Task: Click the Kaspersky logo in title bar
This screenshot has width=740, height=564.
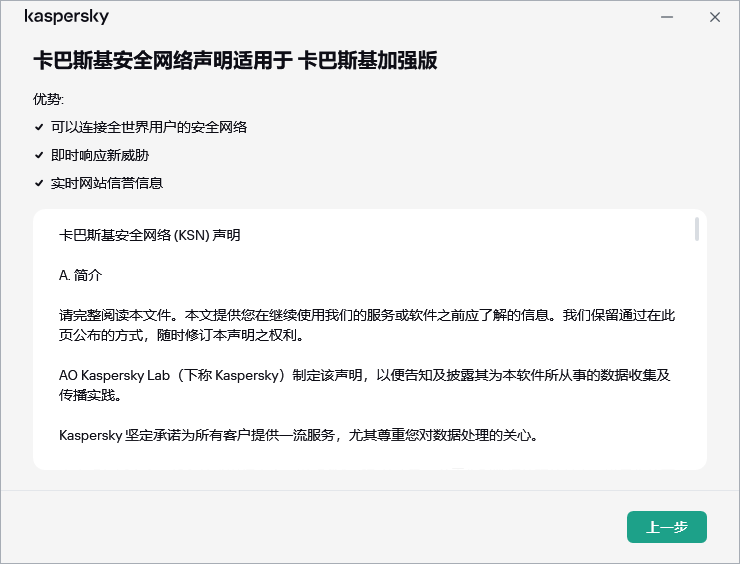Action: pyautogui.click(x=66, y=17)
